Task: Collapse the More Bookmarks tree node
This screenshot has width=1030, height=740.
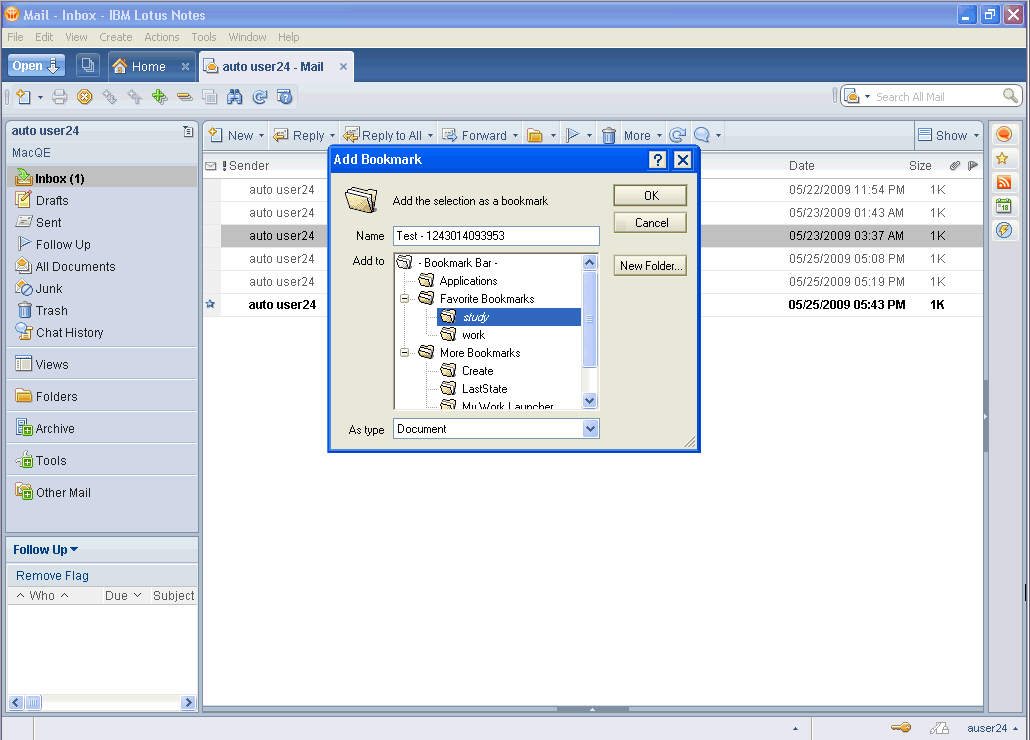Action: click(406, 353)
